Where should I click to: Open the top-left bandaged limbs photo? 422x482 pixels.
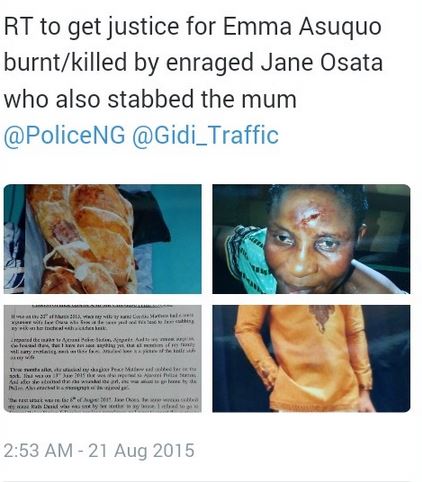pos(103,239)
